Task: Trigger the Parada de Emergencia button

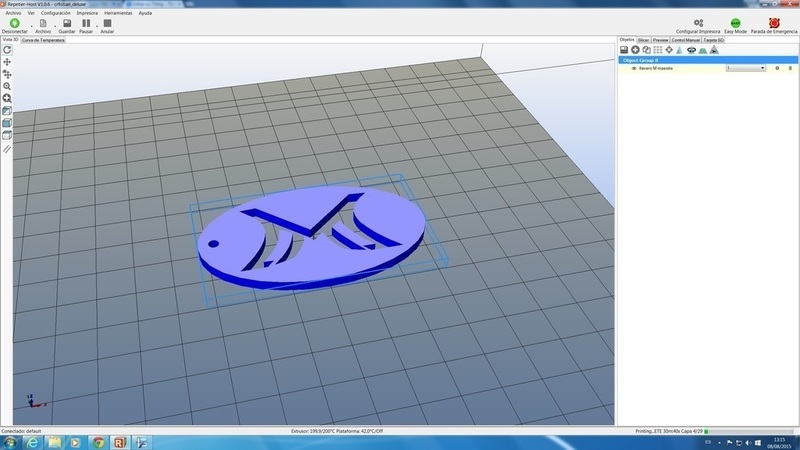Action: pos(774,24)
